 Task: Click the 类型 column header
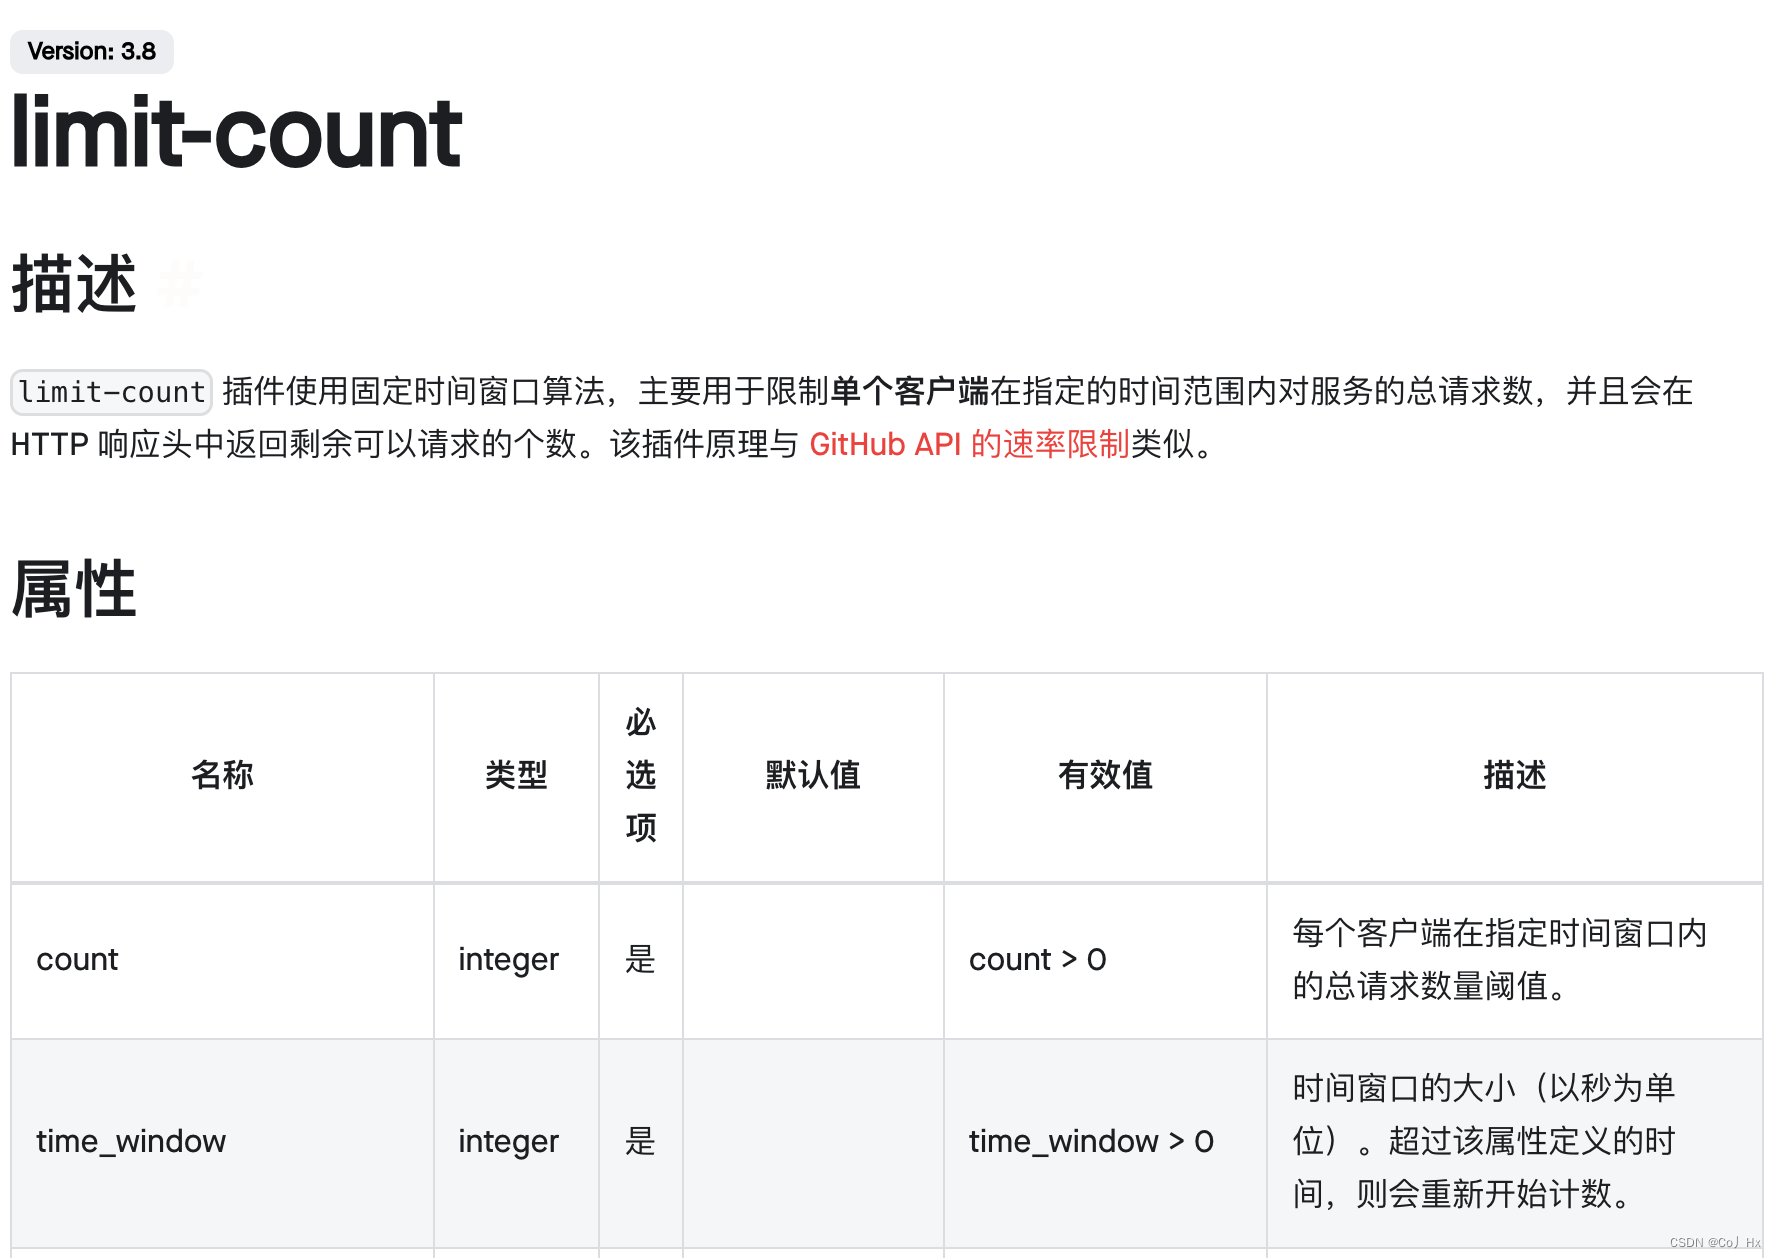pyautogui.click(x=516, y=775)
